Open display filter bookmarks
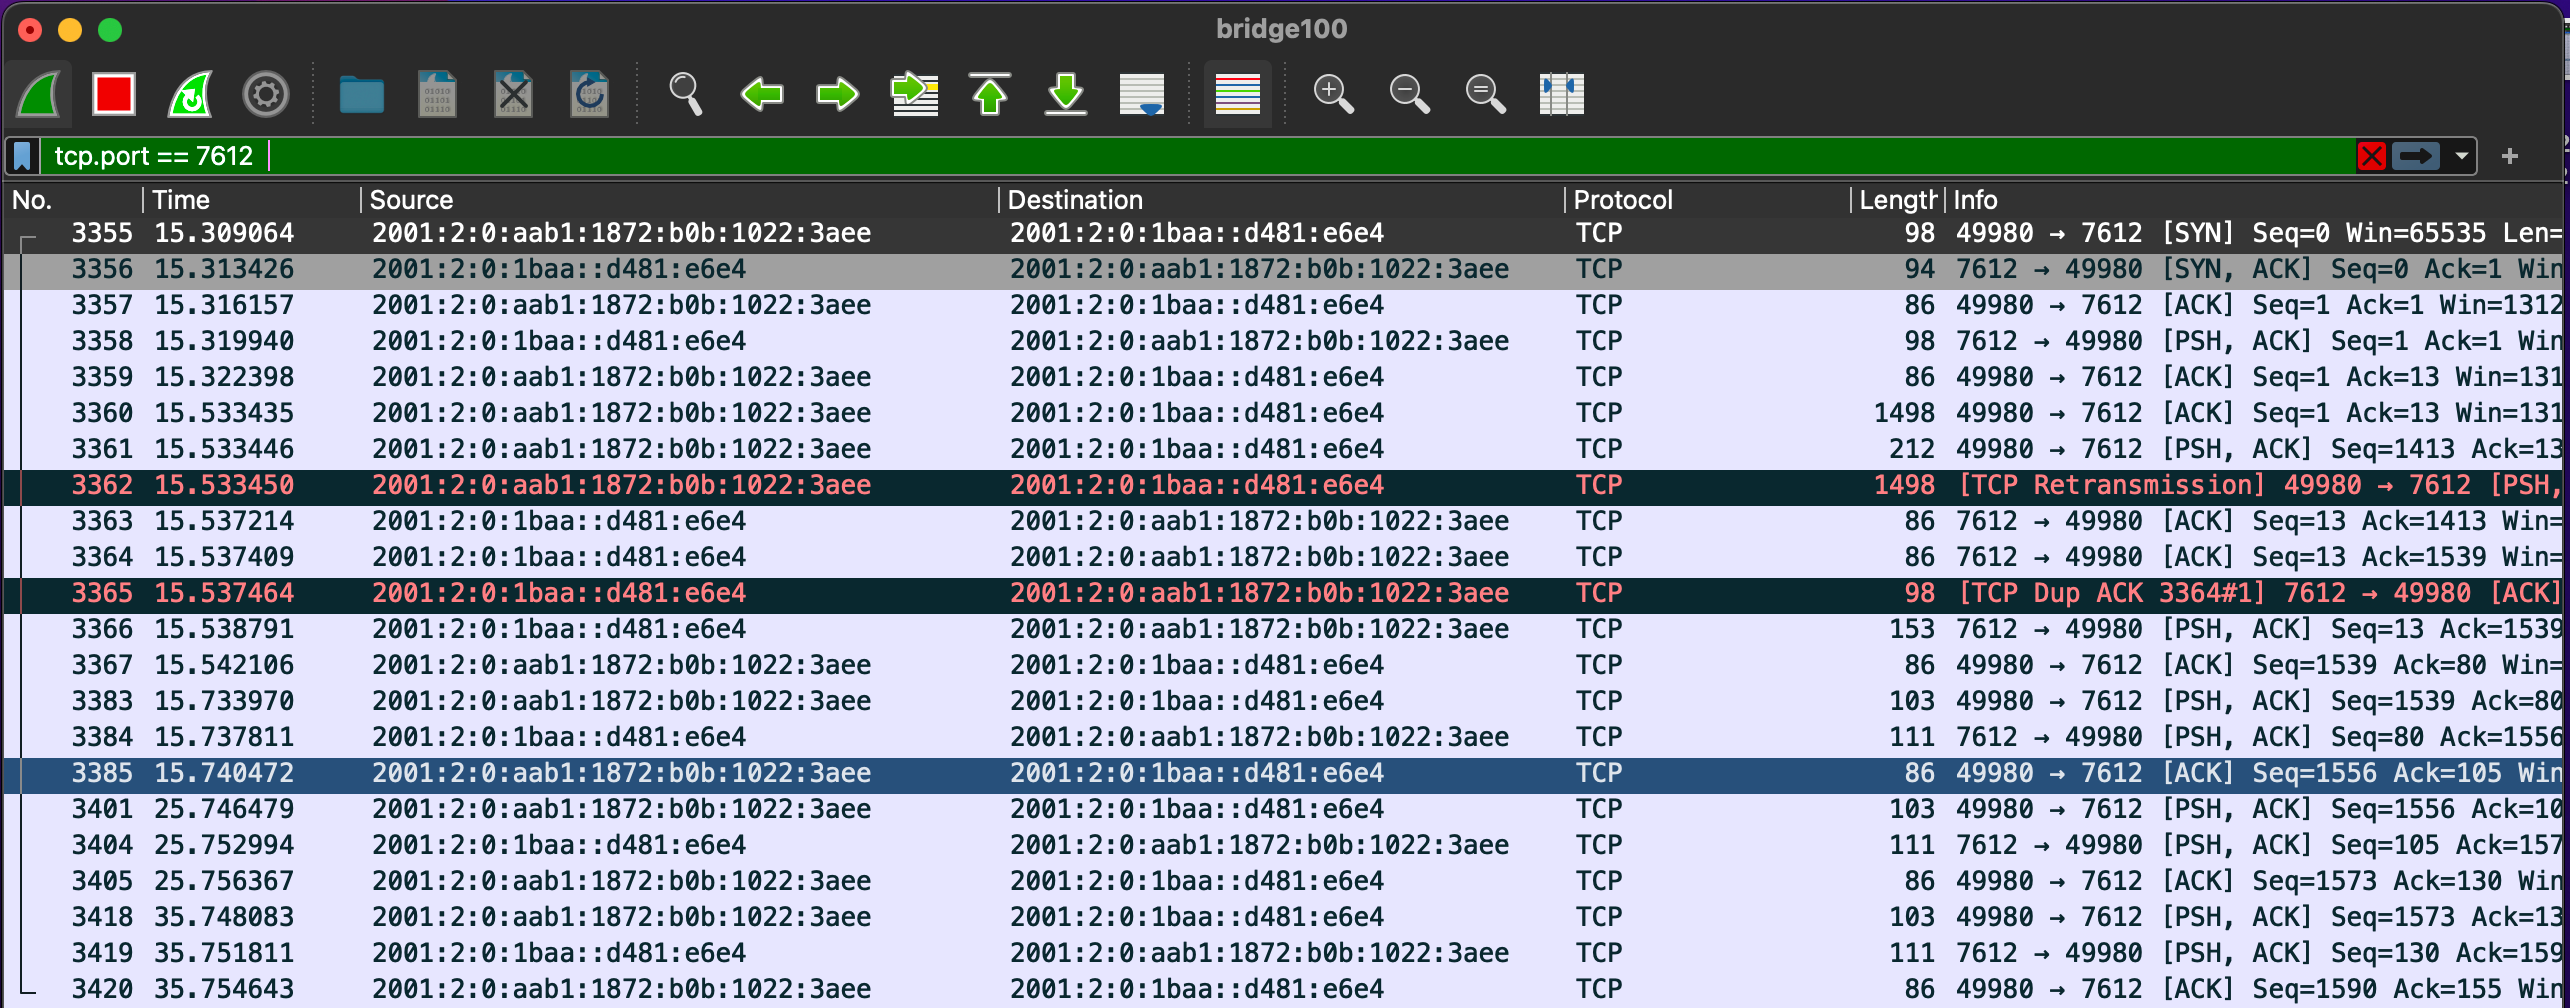The width and height of the screenshot is (2570, 1008). point(22,156)
